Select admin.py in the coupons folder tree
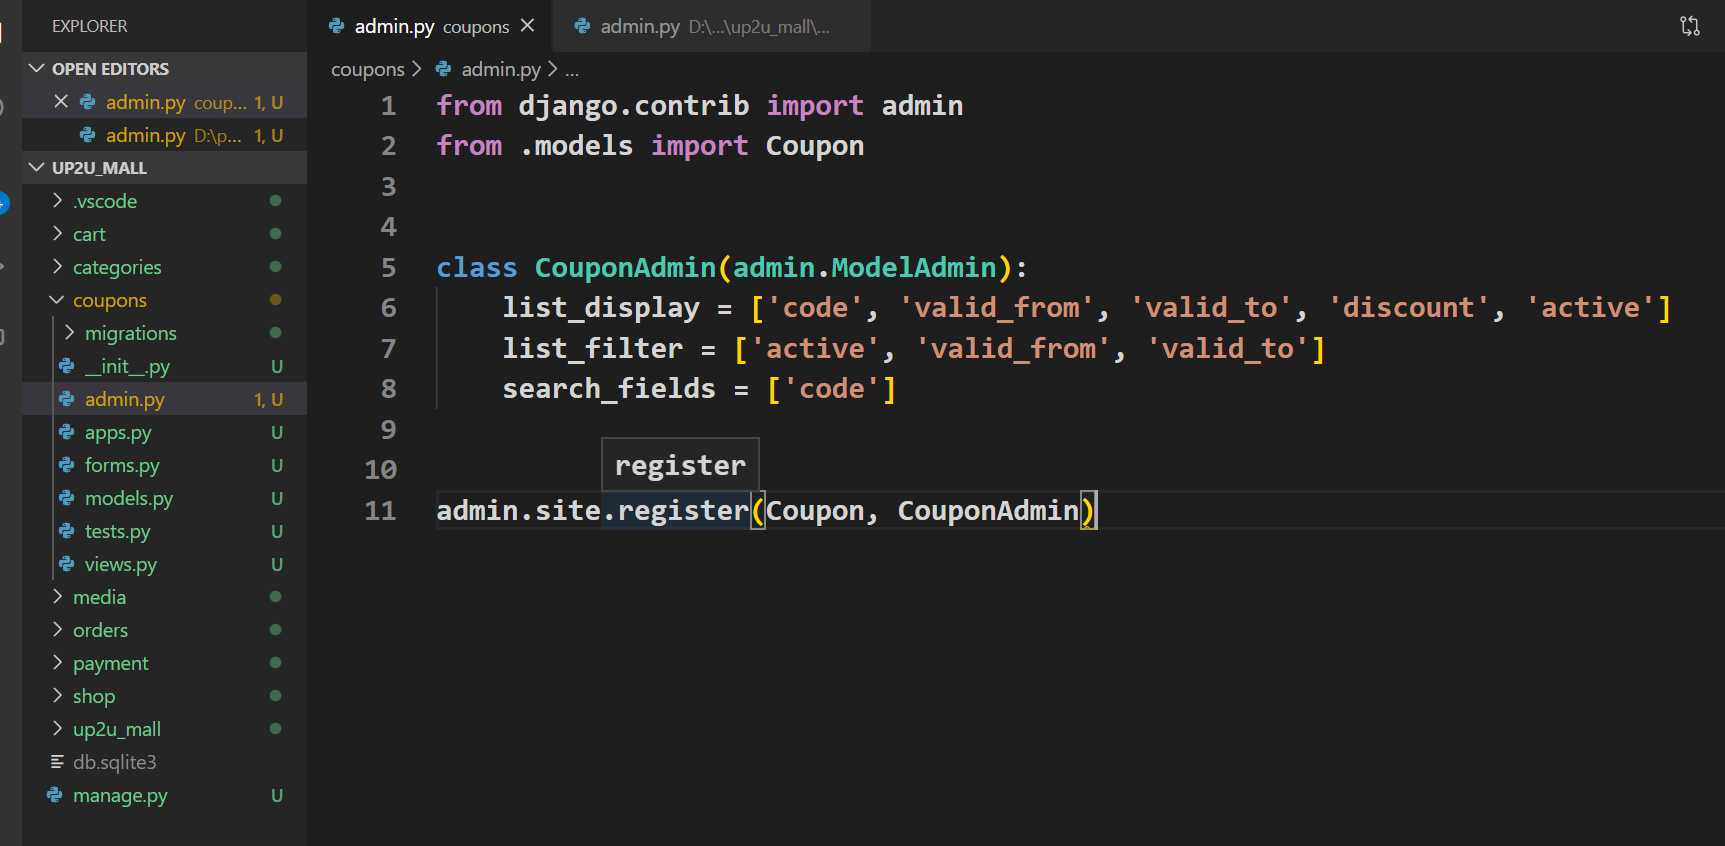 click(165, 399)
